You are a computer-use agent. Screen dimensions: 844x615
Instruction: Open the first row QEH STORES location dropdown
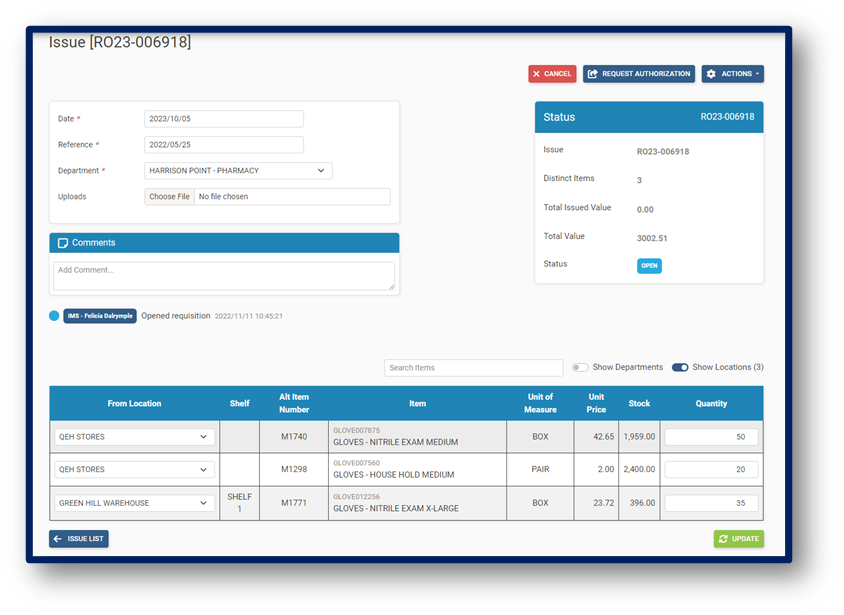[134, 437]
